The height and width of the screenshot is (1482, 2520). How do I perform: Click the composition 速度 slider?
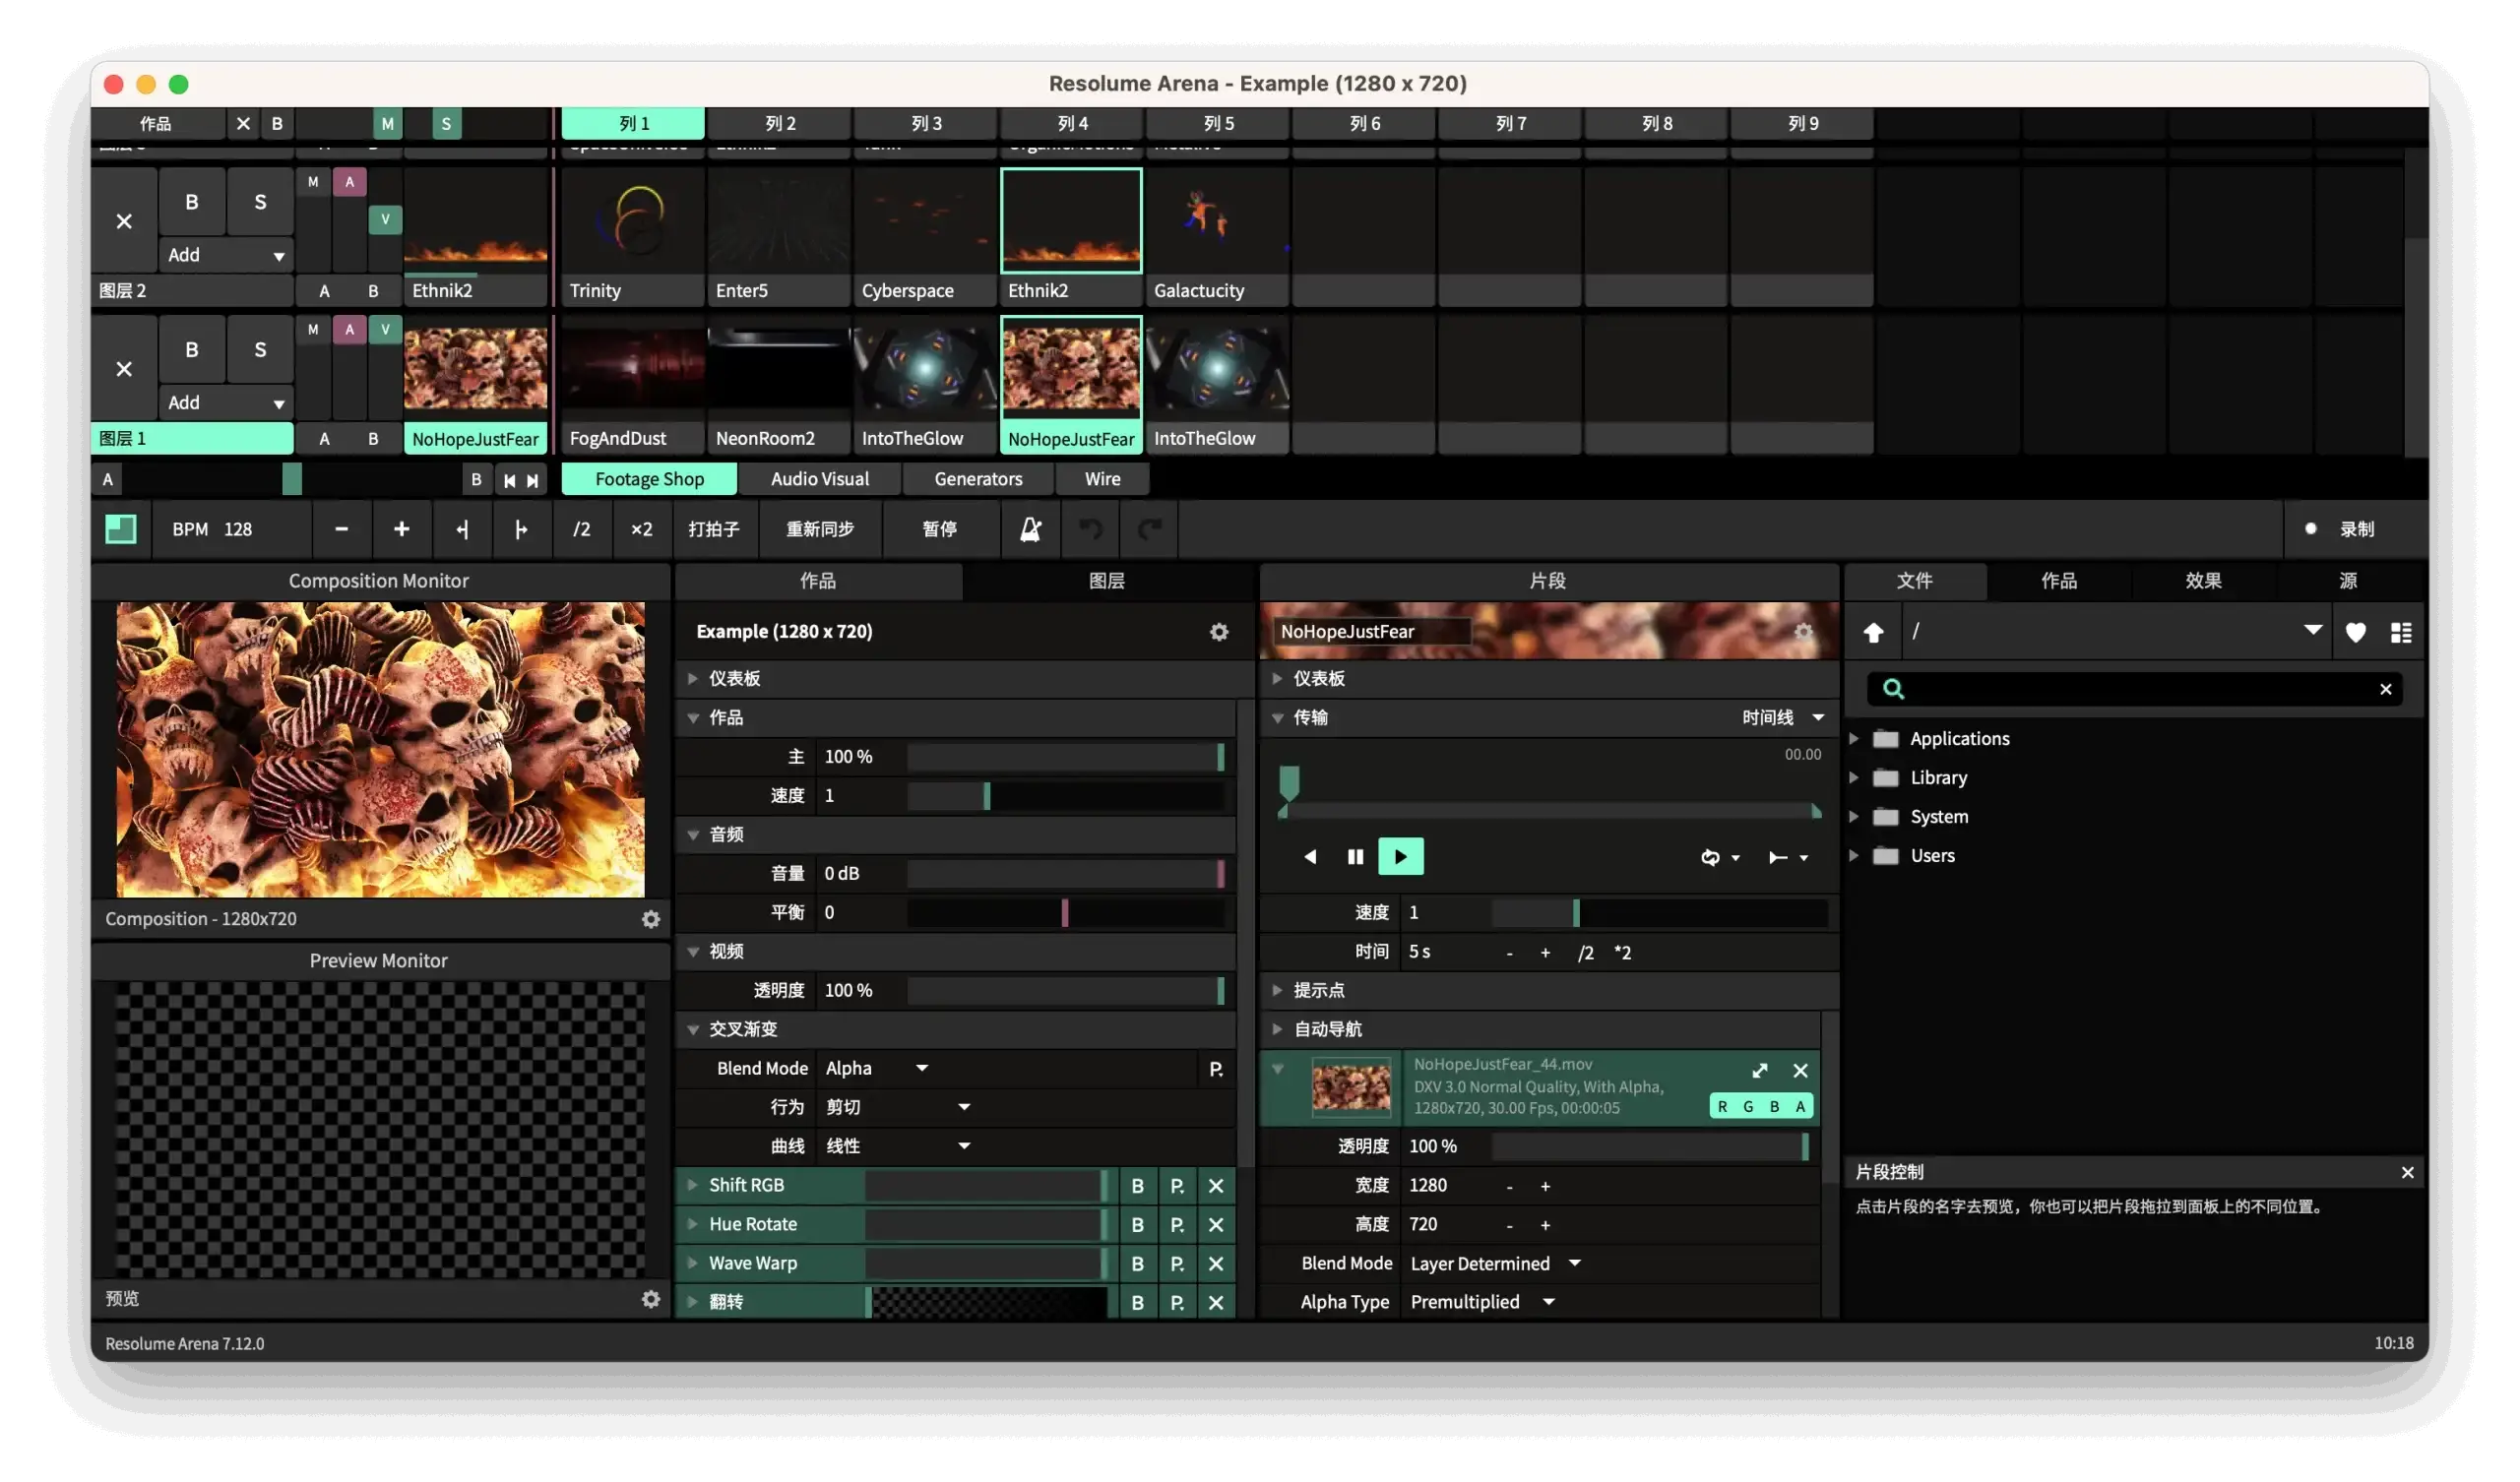pyautogui.click(x=1065, y=796)
